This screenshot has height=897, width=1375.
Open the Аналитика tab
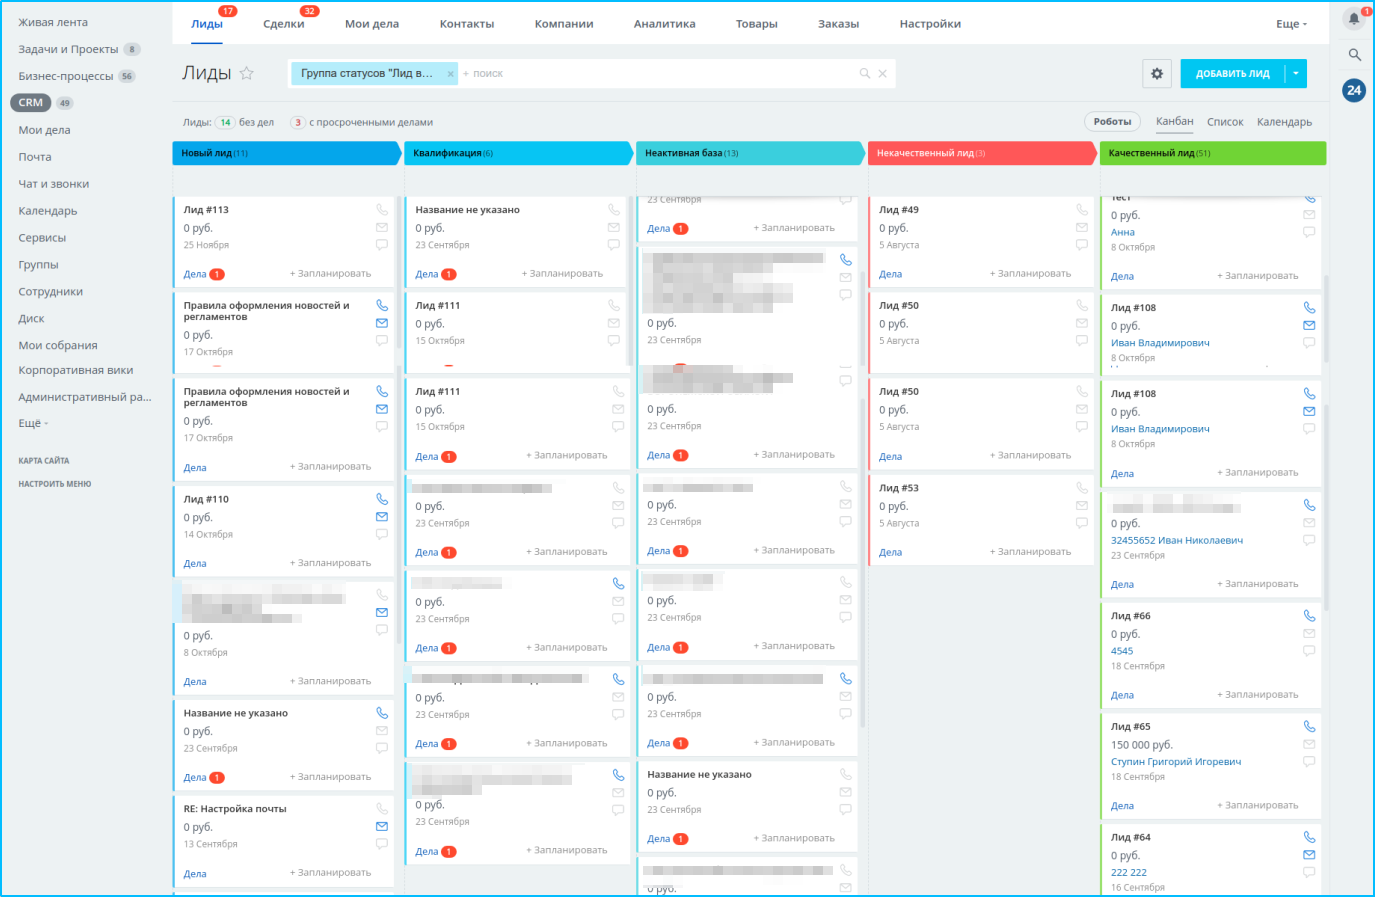pyautogui.click(x=664, y=24)
